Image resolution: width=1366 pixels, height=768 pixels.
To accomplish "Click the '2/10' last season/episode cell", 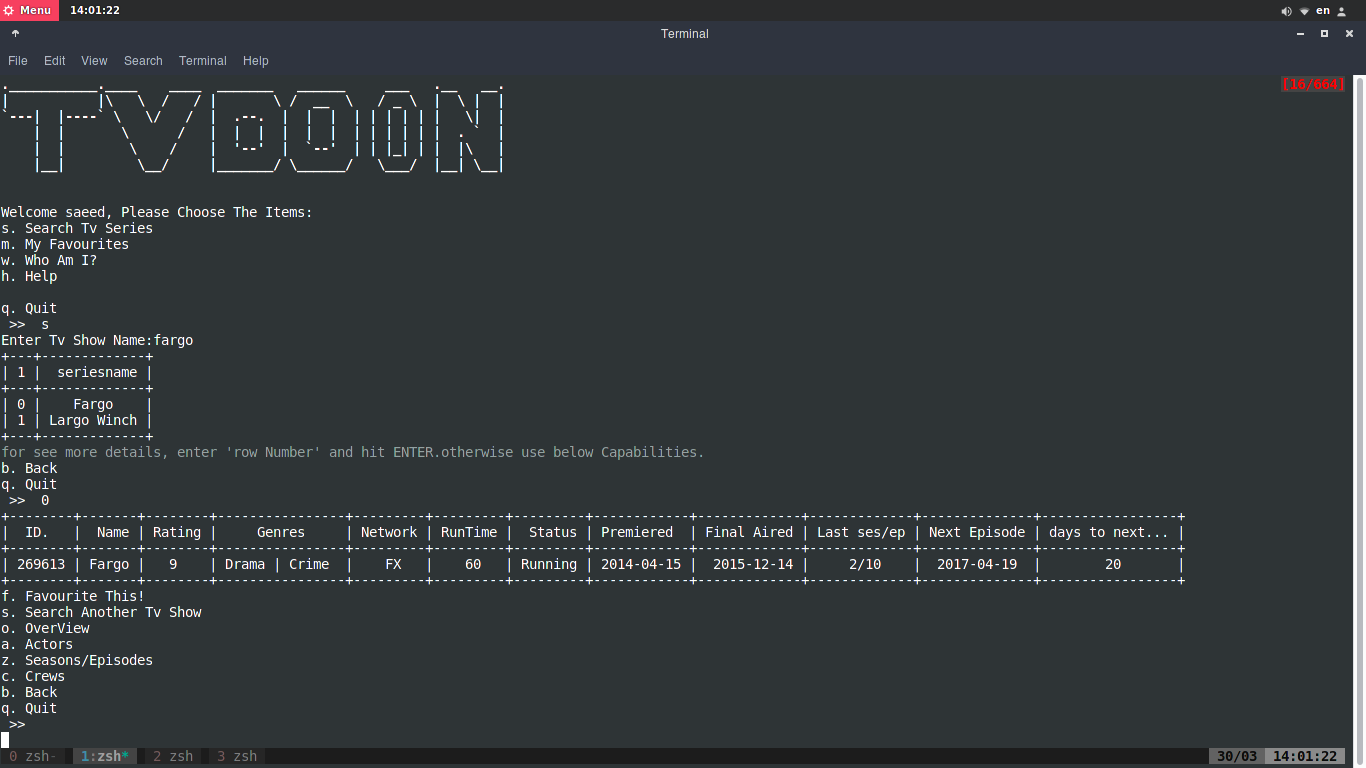I will (865, 565).
